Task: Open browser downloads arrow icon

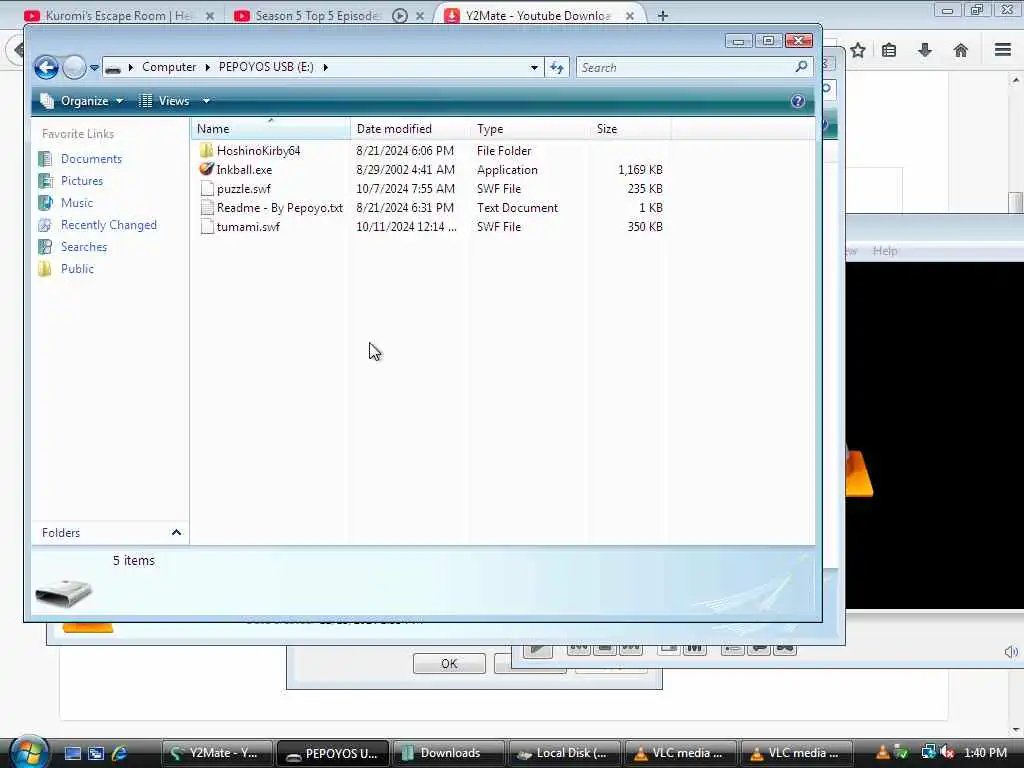Action: coord(925,50)
